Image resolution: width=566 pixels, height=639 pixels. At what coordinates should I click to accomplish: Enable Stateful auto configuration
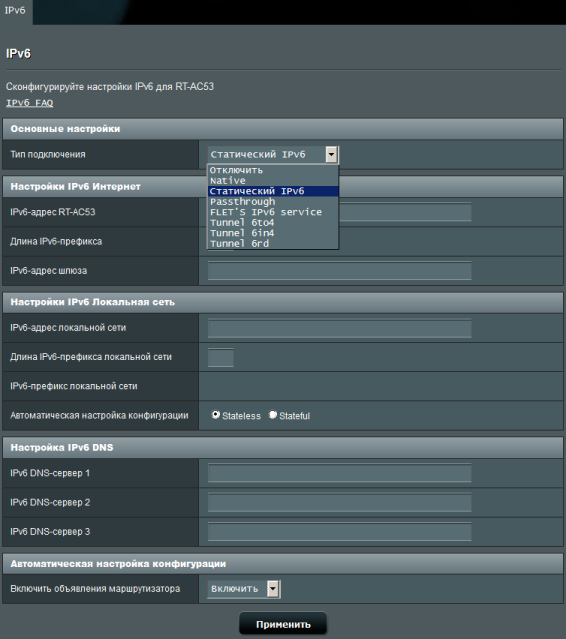[x=273, y=415]
